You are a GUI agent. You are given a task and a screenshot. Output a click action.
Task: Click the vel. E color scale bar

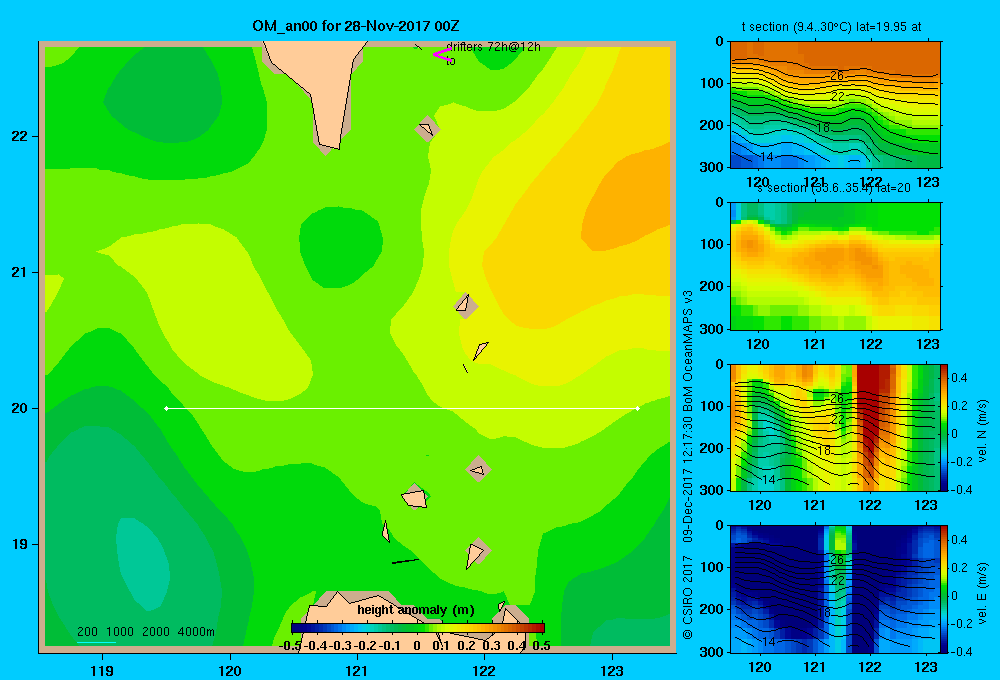944,589
